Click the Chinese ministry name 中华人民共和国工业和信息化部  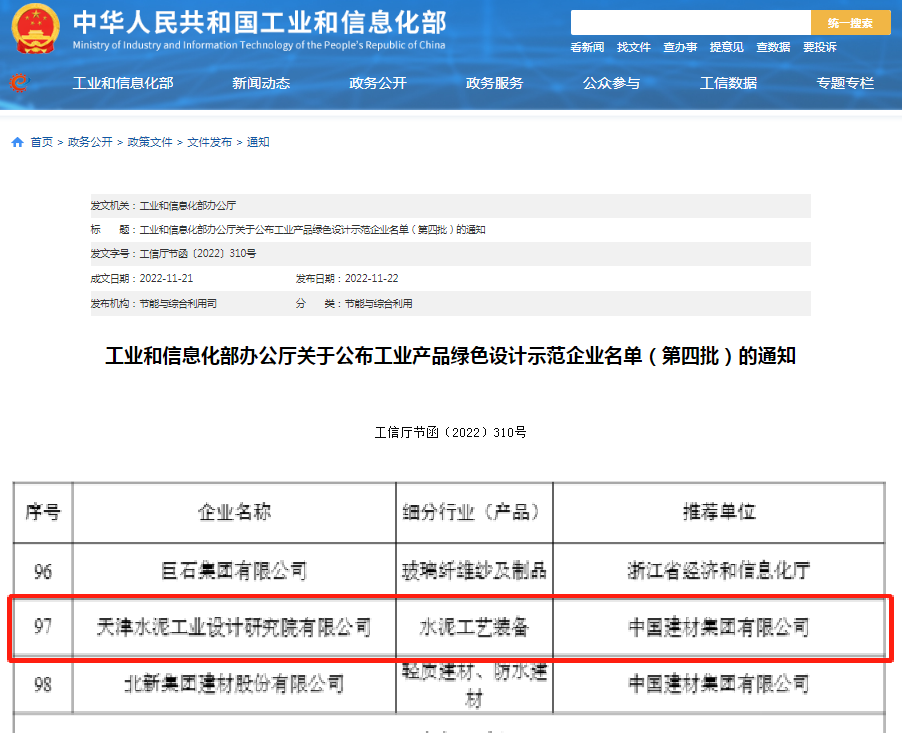(x=259, y=22)
